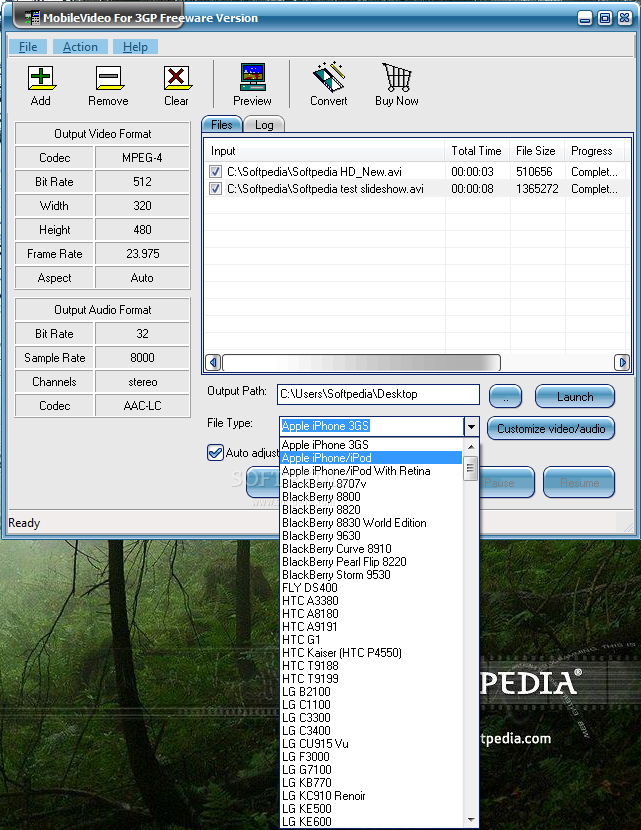Click the Remove file icon

click(x=109, y=78)
